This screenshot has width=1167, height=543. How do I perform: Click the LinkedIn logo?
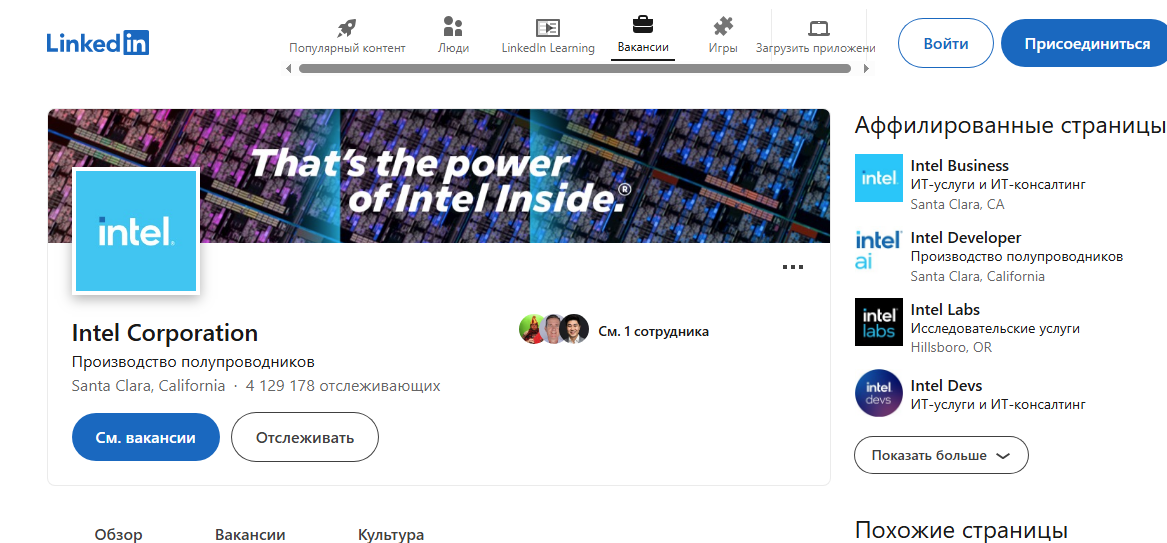click(97, 42)
